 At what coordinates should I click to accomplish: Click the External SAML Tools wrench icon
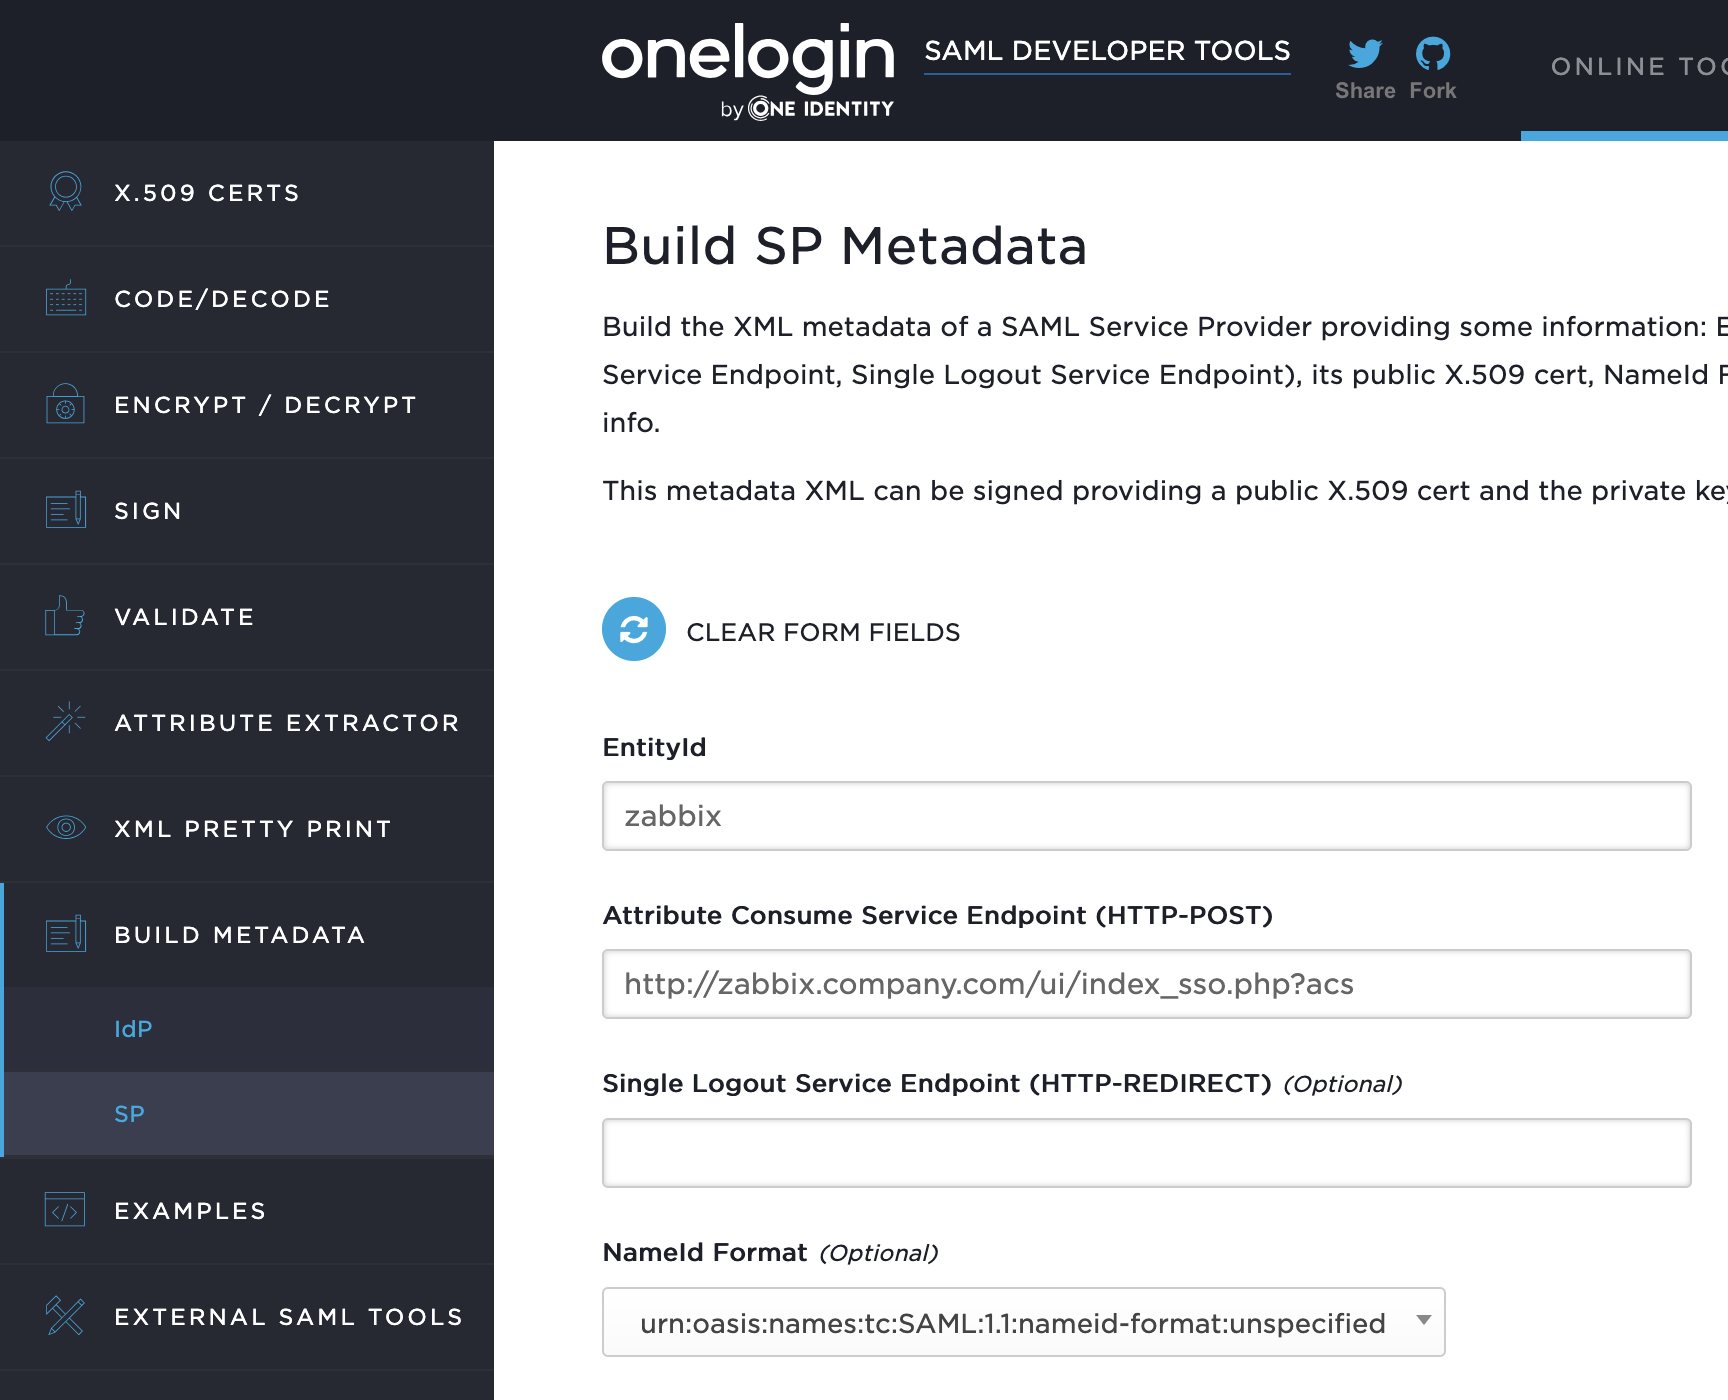(x=66, y=1316)
